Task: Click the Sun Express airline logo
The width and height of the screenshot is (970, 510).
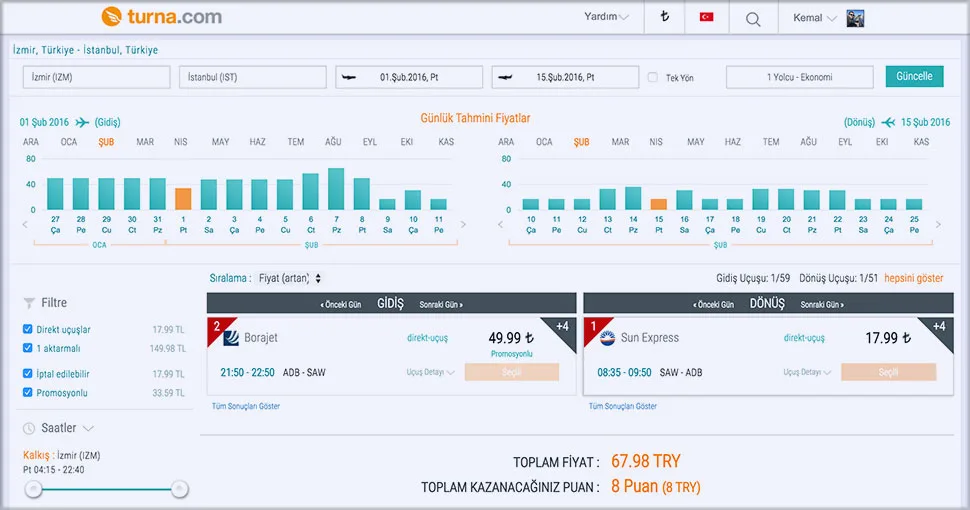Action: [x=607, y=338]
